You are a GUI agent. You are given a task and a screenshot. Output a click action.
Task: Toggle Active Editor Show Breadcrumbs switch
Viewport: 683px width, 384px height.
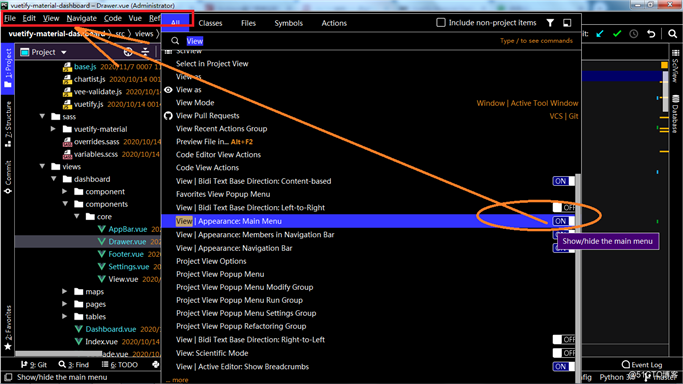[563, 367]
